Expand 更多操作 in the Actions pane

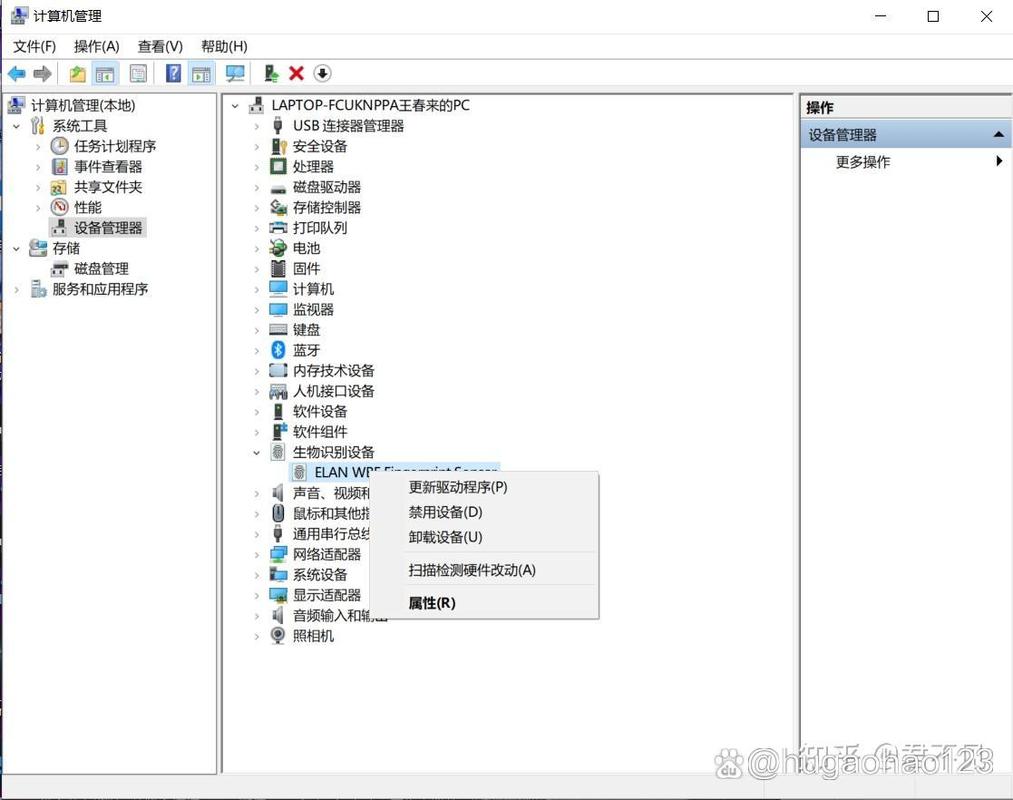coord(861,162)
